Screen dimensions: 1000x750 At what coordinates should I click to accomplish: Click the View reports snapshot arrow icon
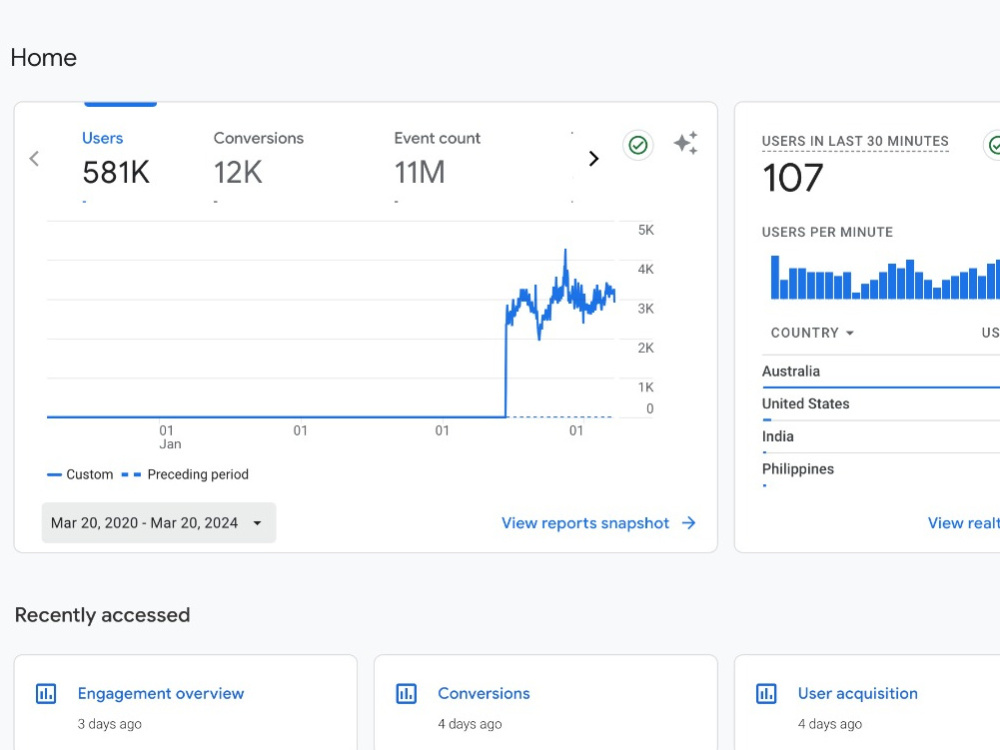(689, 523)
